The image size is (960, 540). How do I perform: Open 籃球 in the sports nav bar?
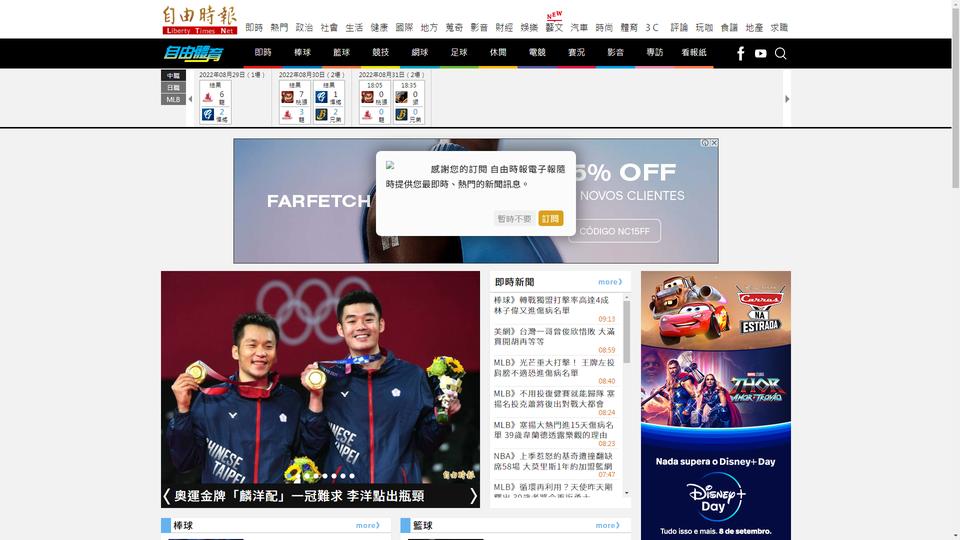click(x=342, y=53)
